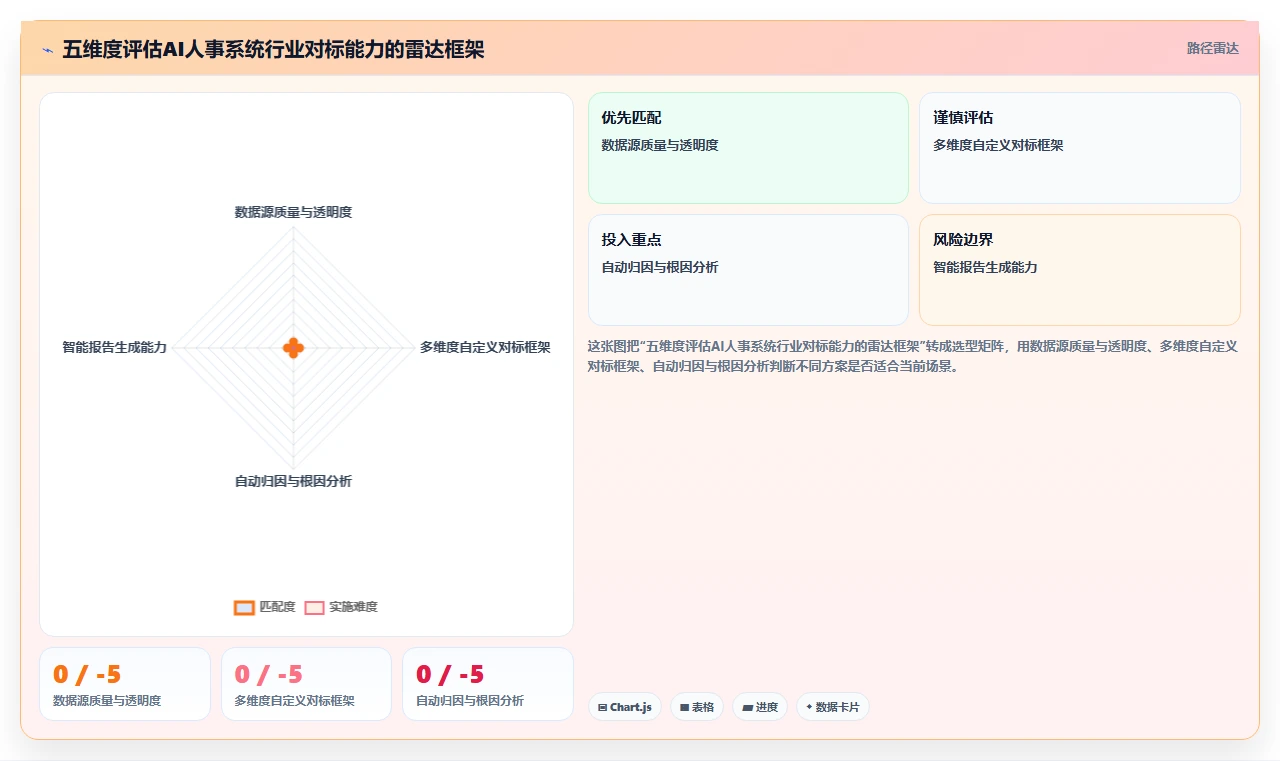The image size is (1280, 761).
Task: Click 数据源质量与透明度 text in 优先匹配 card
Action: pos(660,145)
